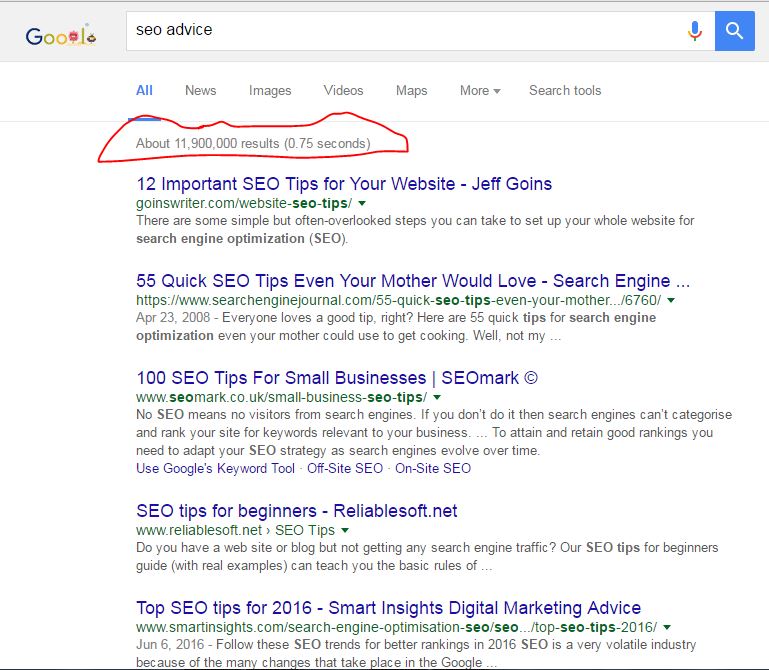
Task: Expand the More dropdown menu
Action: tap(480, 90)
